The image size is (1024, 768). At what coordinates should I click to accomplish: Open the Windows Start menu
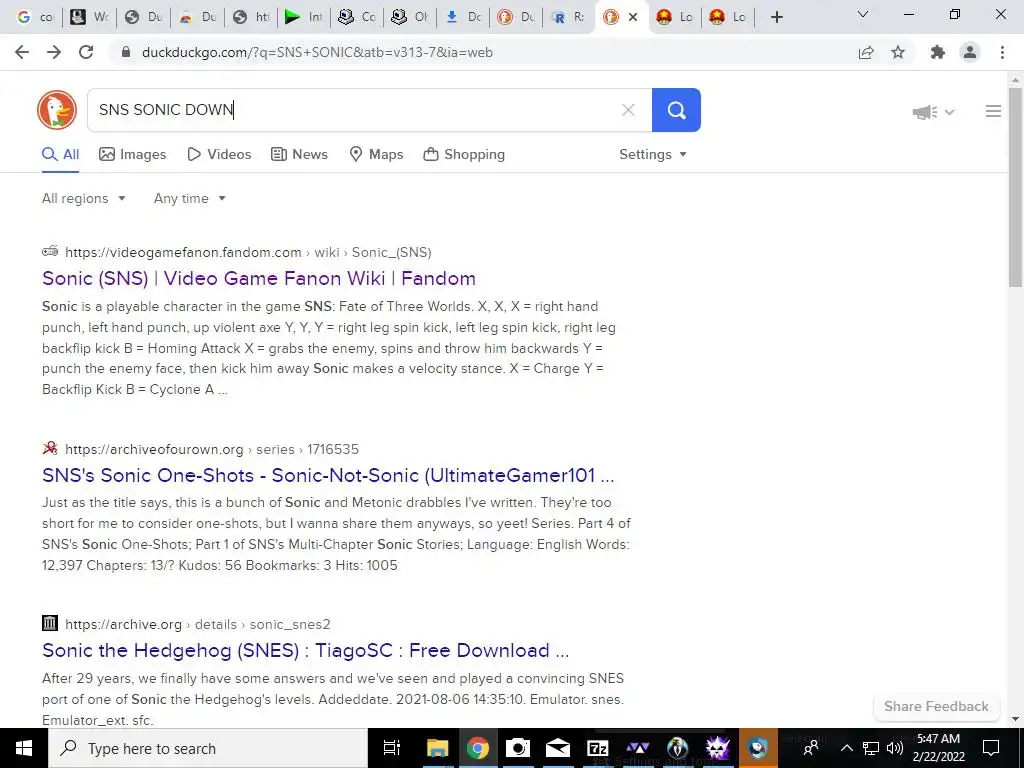click(x=24, y=748)
